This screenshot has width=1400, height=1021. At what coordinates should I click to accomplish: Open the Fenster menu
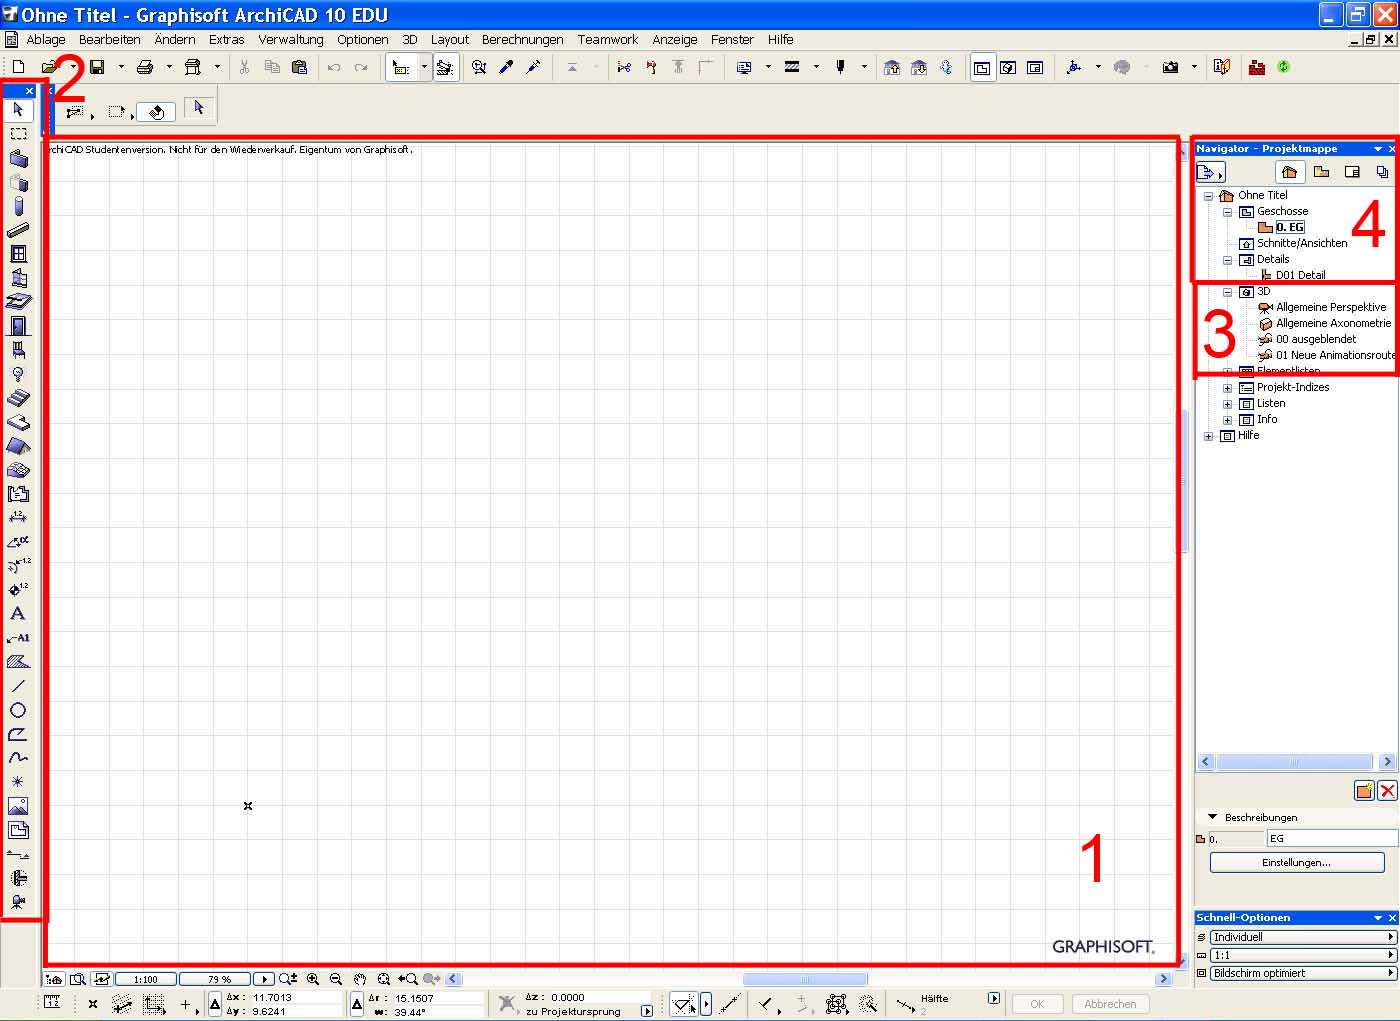point(733,40)
